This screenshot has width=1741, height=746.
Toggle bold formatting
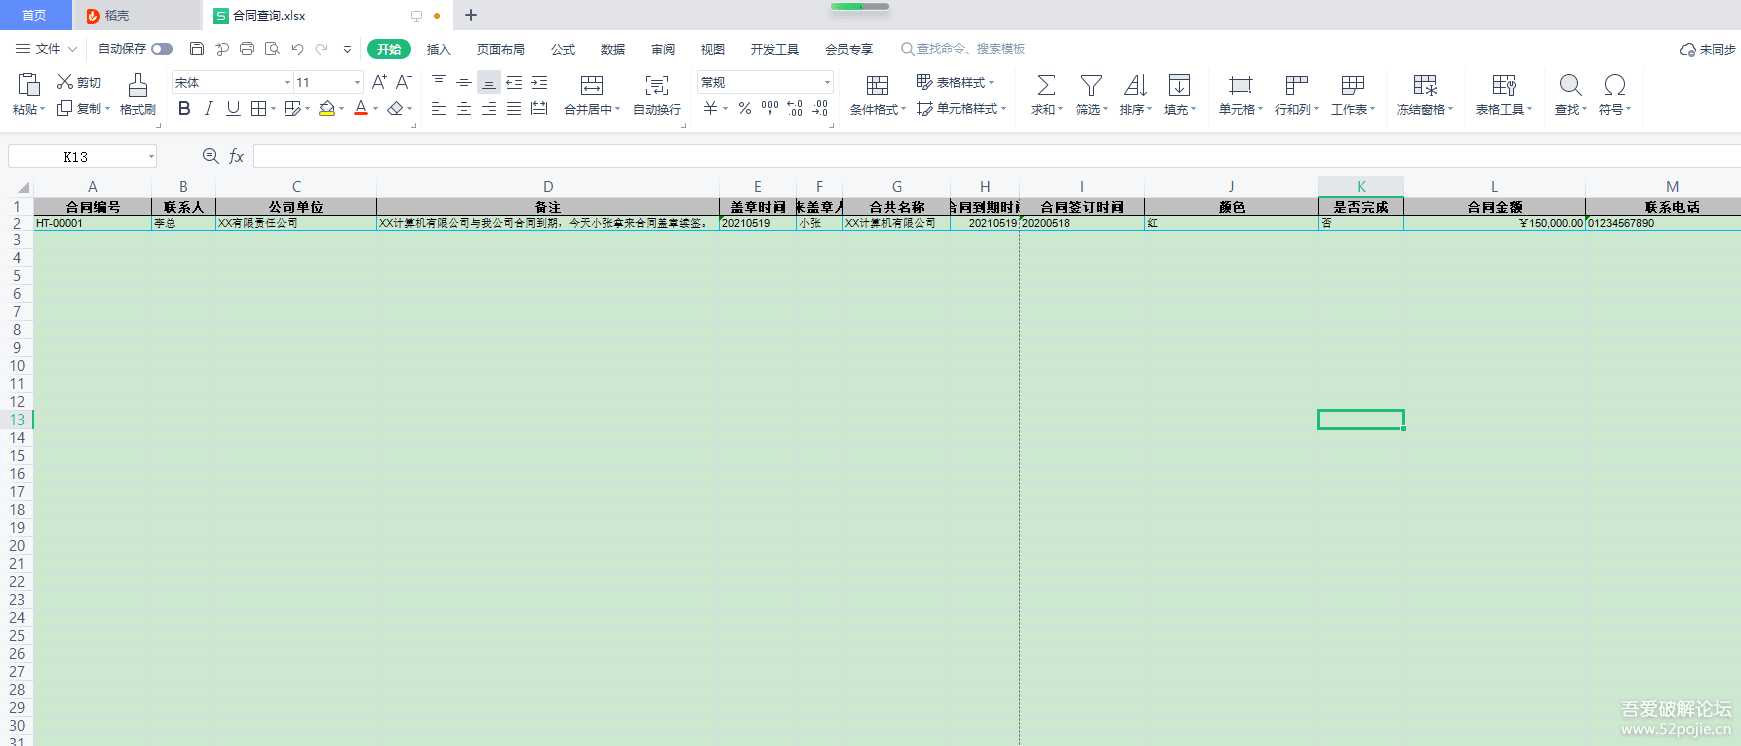click(184, 109)
